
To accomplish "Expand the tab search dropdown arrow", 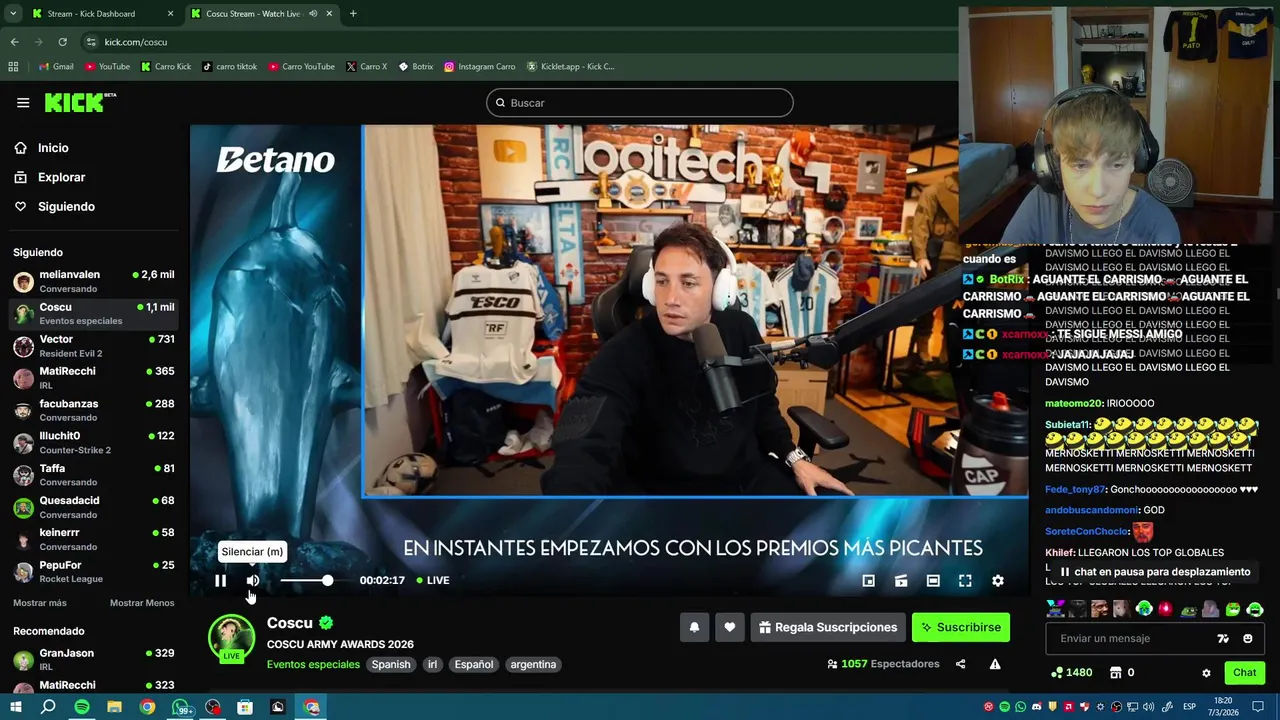I will [x=13, y=14].
